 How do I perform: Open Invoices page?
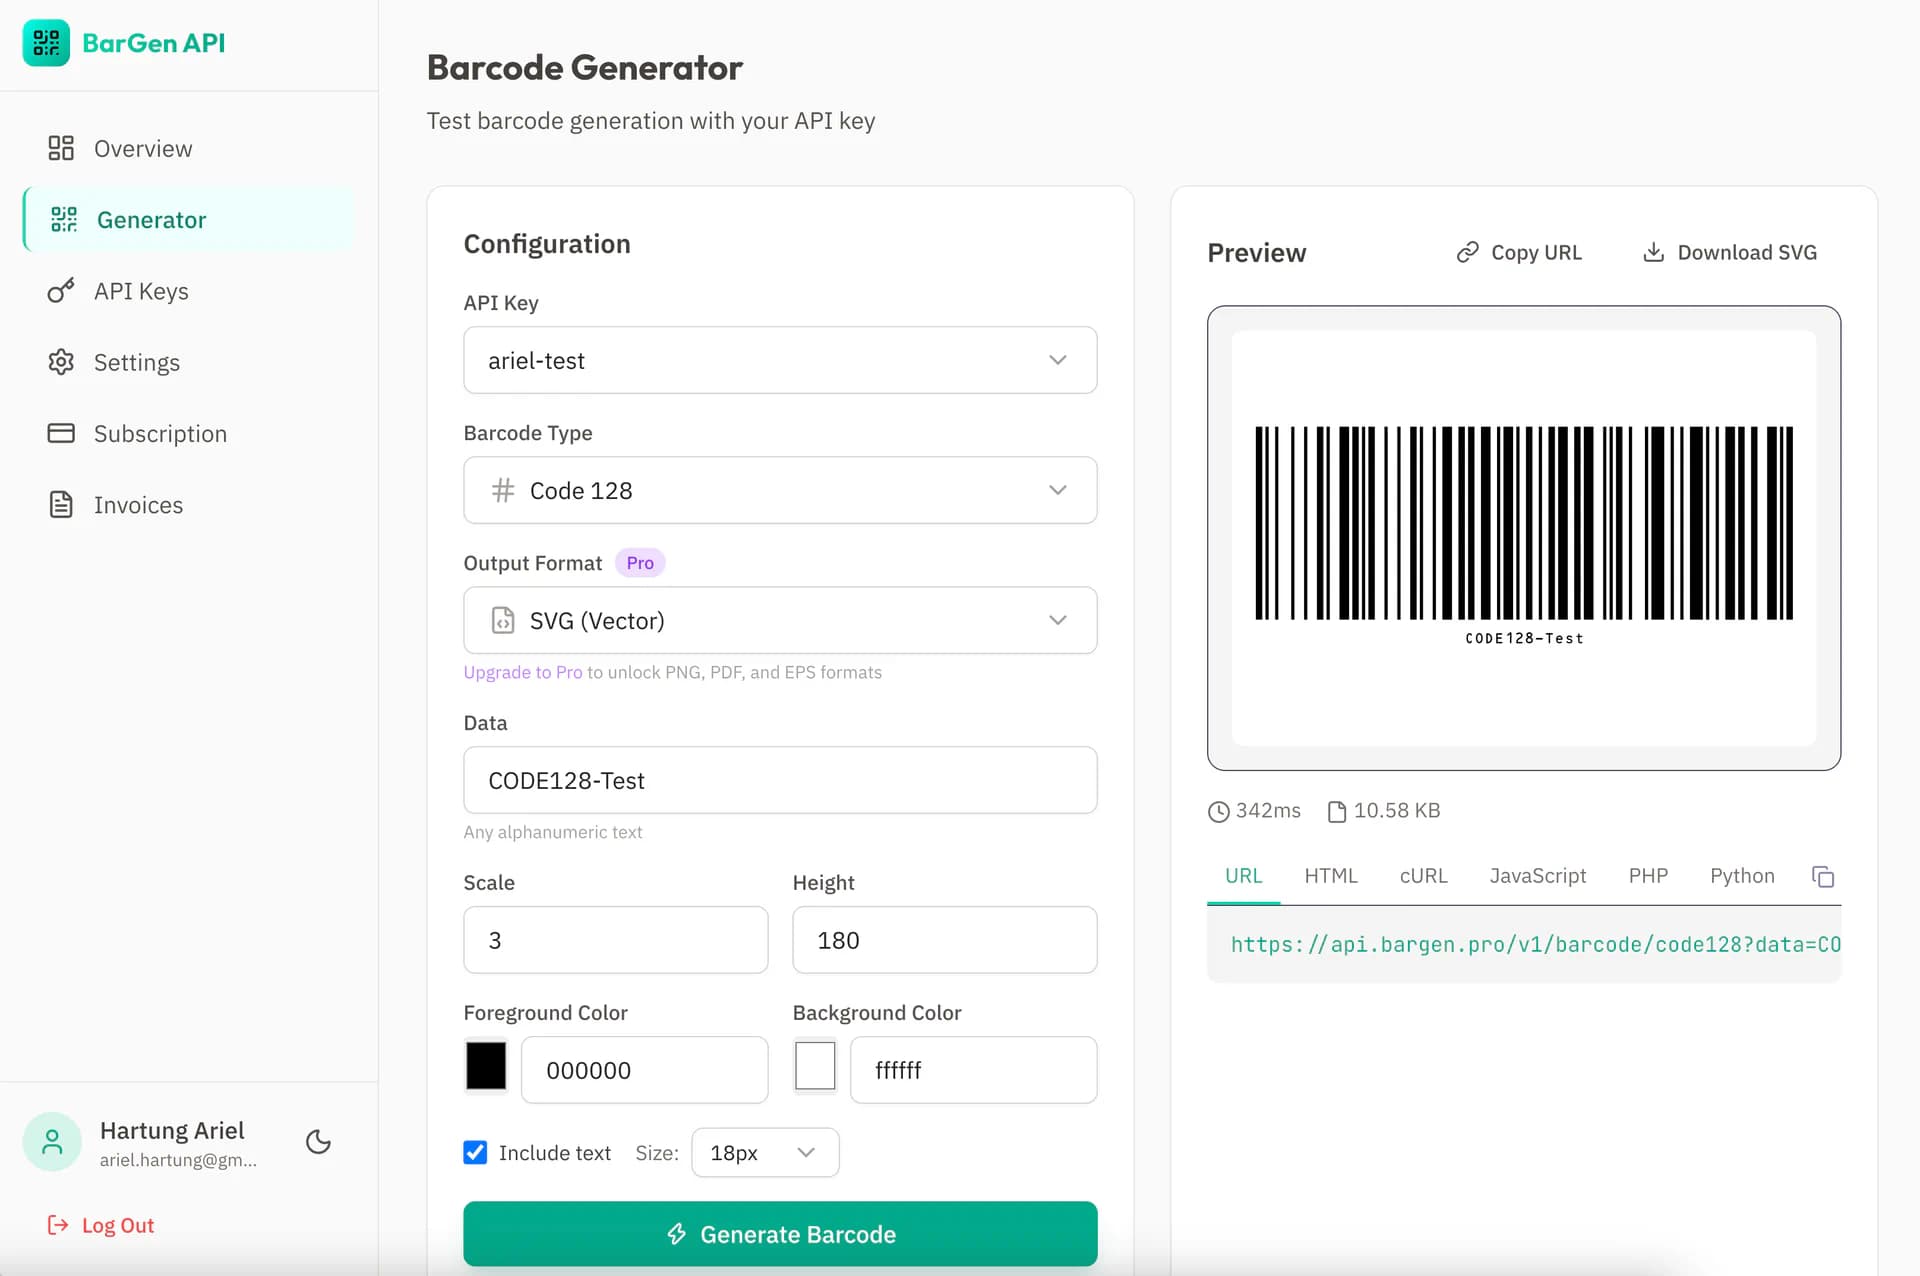tap(189, 504)
